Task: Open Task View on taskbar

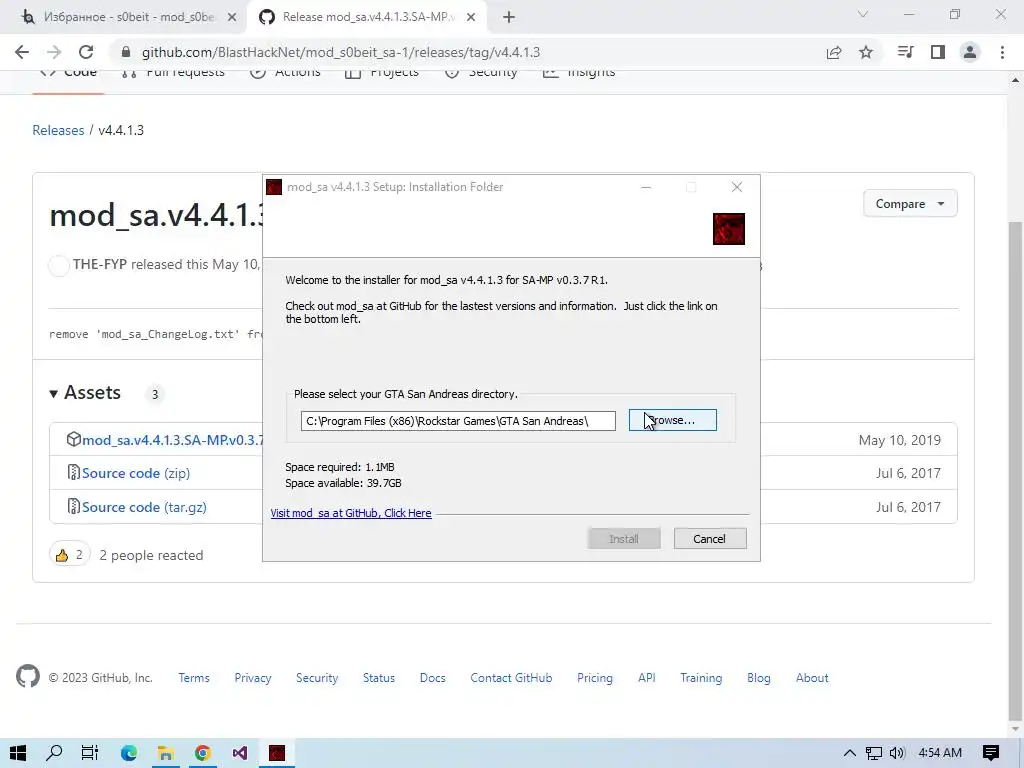Action: 90,753
